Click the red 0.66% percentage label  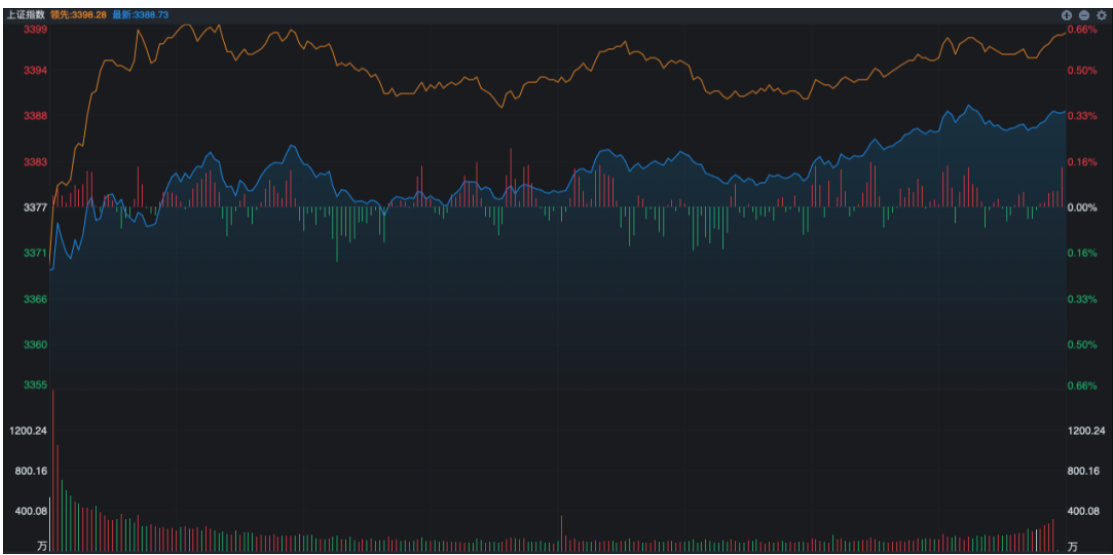click(1083, 30)
